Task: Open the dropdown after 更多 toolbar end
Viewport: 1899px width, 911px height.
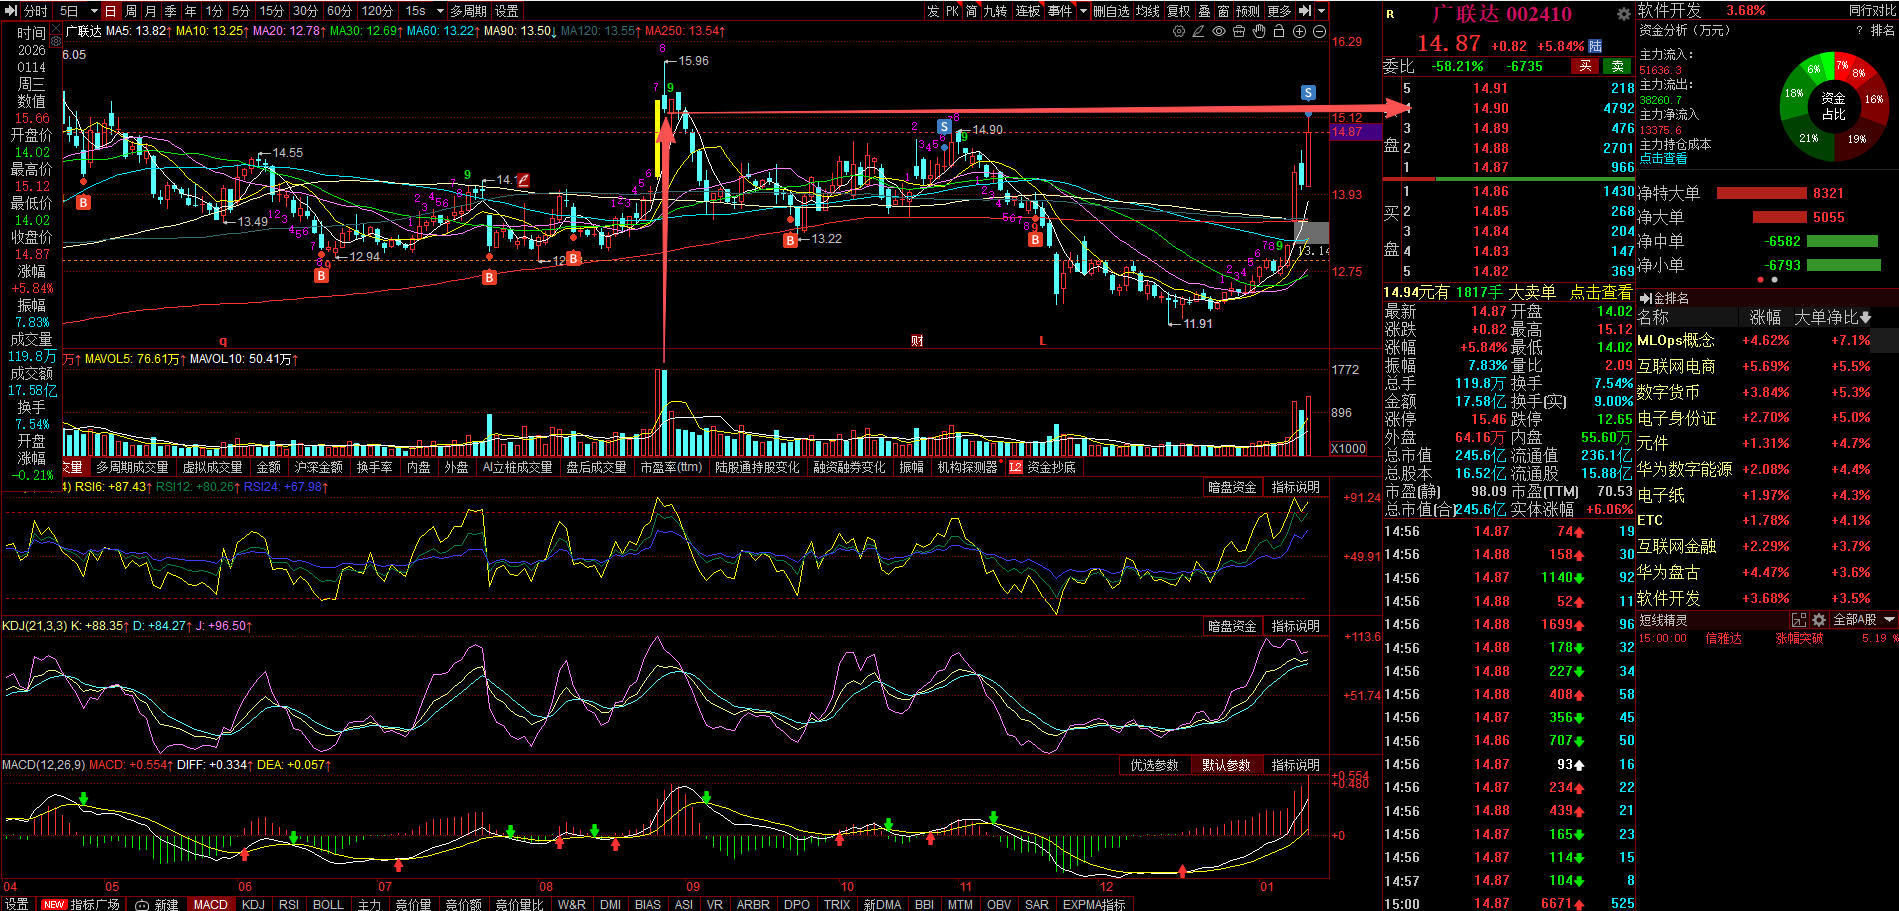Action: [x=1322, y=11]
